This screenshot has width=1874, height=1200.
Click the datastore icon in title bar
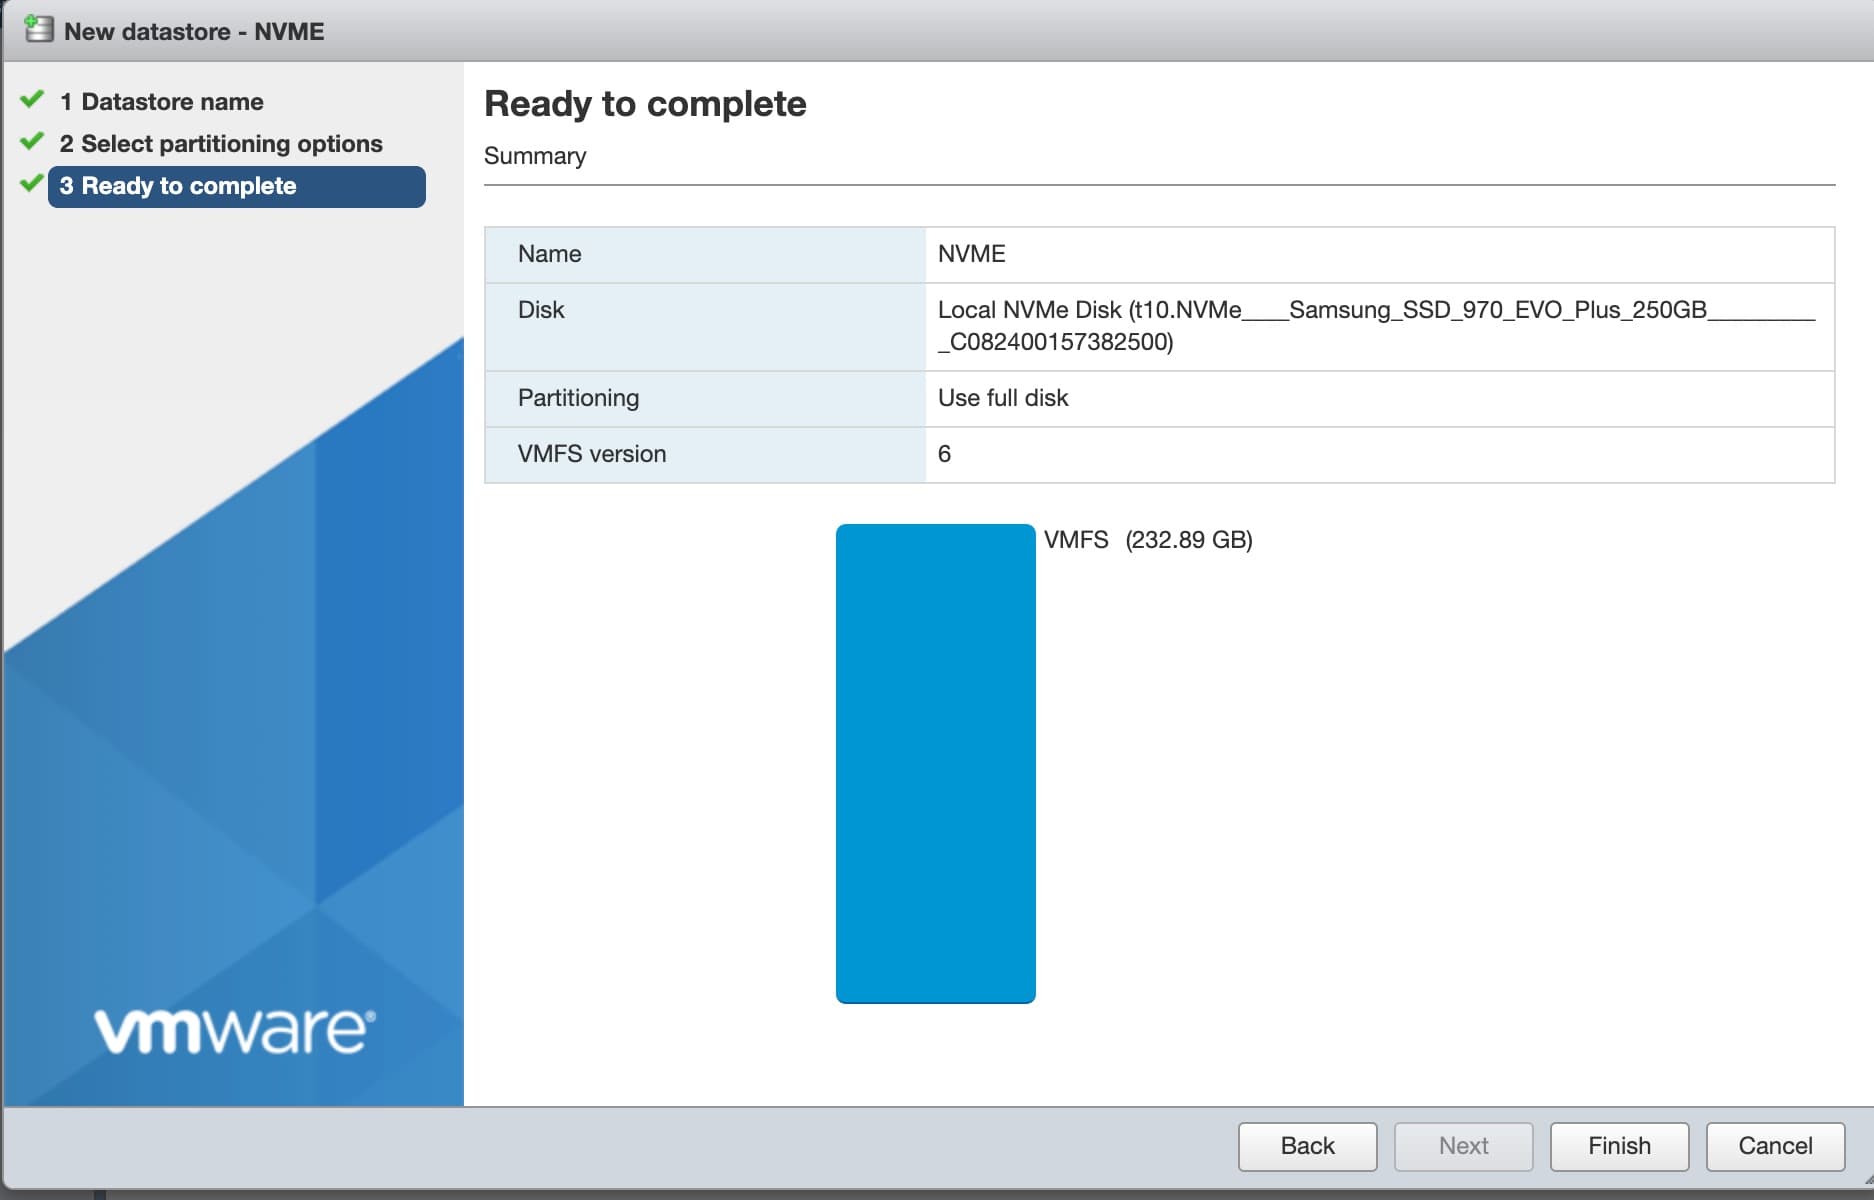(x=38, y=30)
